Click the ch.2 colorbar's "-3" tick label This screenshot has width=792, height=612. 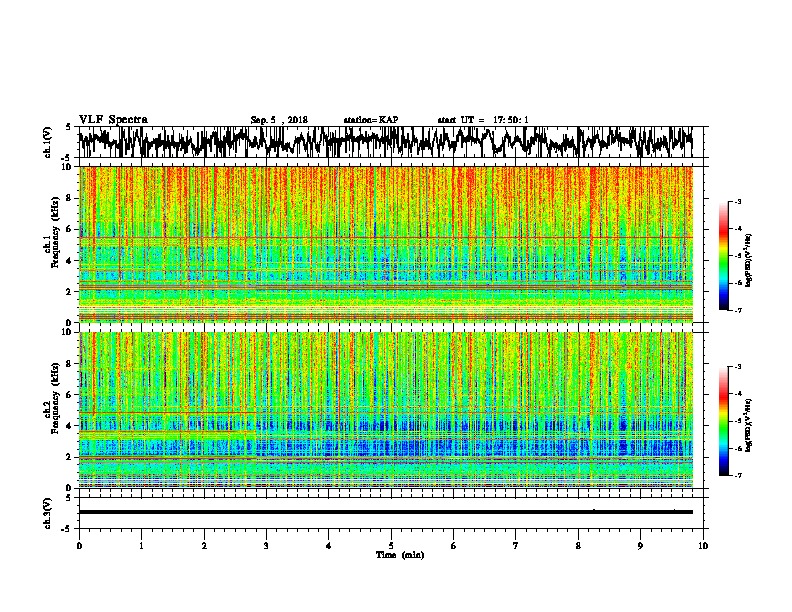point(737,367)
